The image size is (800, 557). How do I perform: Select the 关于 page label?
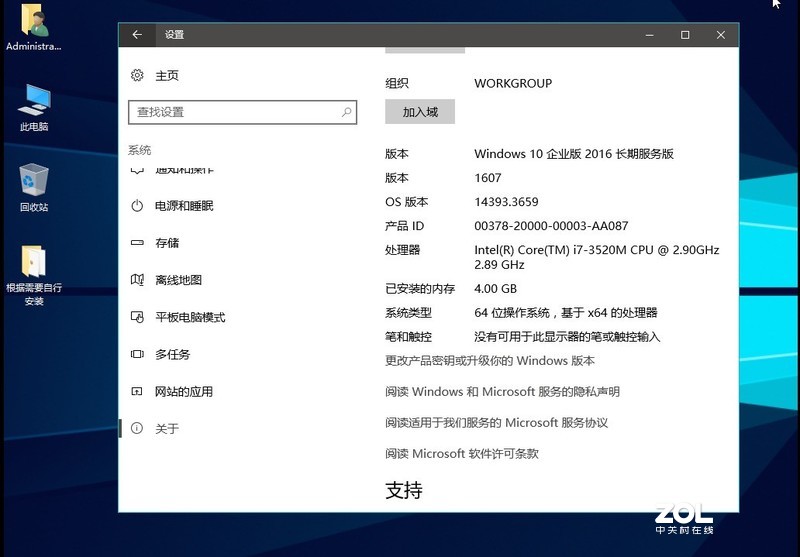[x=167, y=428]
